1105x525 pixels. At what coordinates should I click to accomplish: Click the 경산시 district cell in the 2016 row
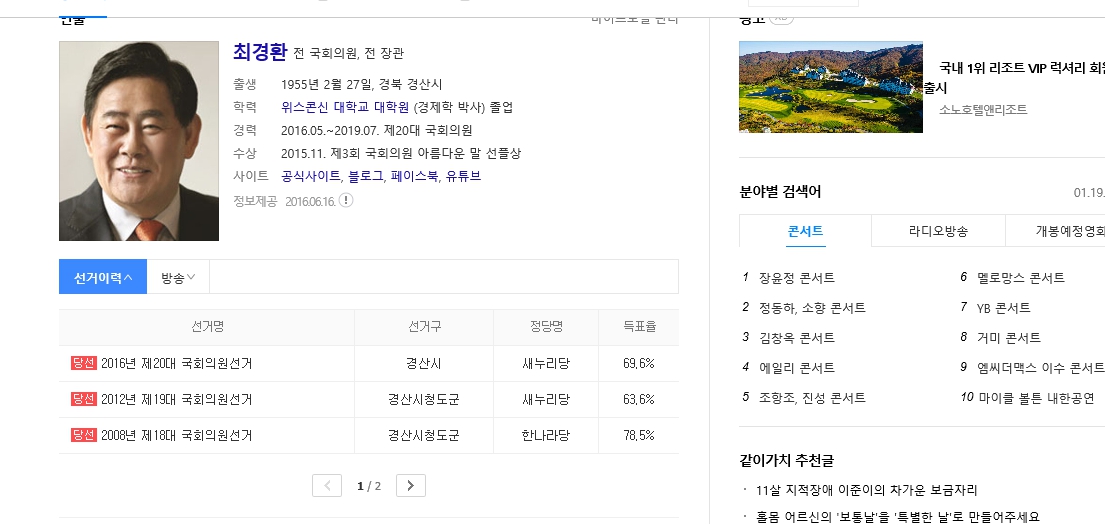(424, 364)
